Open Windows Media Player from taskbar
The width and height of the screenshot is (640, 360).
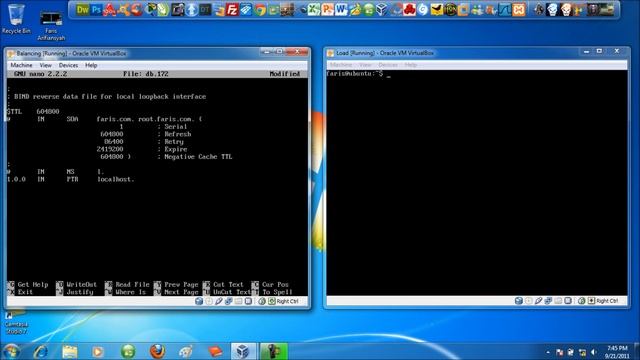[98, 351]
